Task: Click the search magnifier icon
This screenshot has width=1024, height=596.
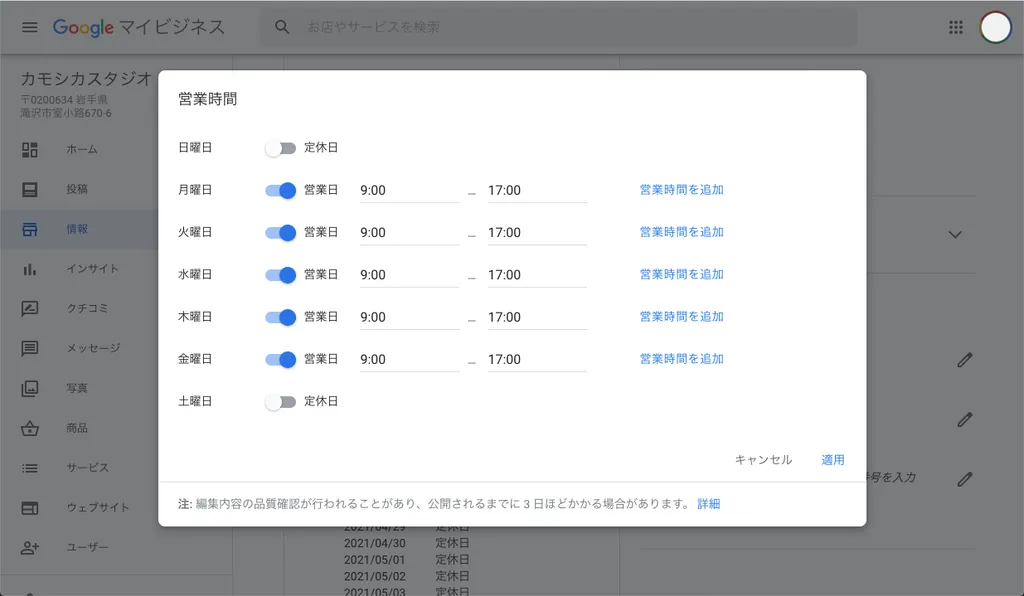Action: click(x=282, y=27)
